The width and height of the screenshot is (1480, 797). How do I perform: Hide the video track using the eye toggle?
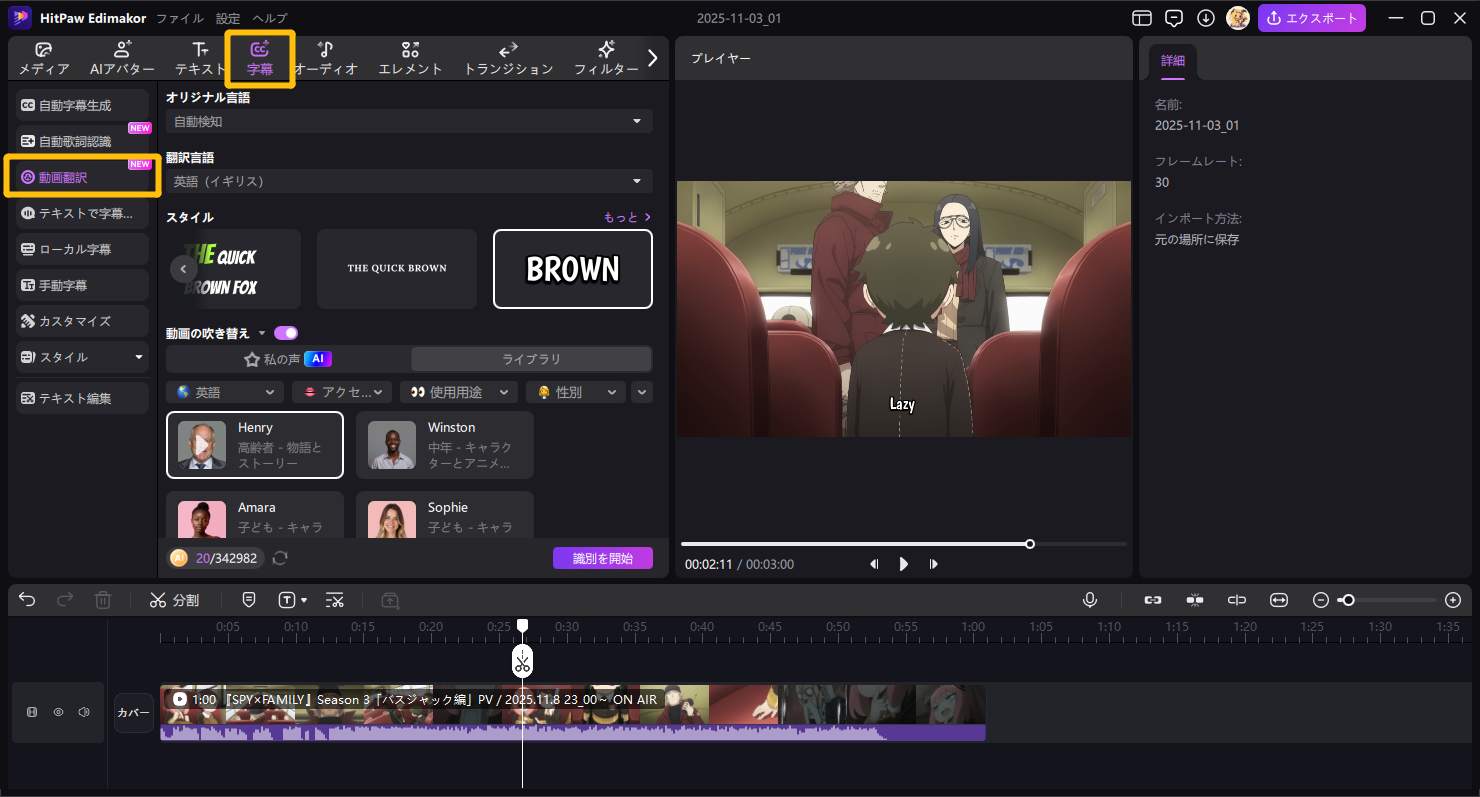pos(58,712)
